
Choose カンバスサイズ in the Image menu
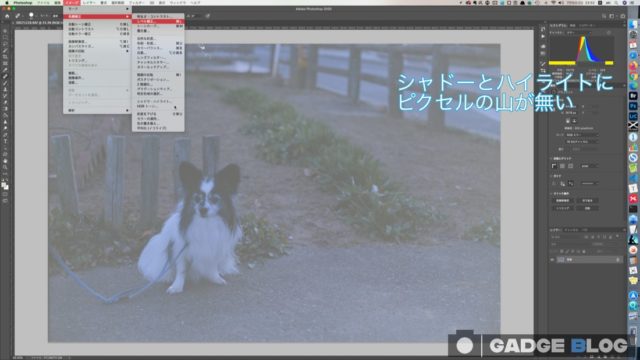tap(97, 46)
